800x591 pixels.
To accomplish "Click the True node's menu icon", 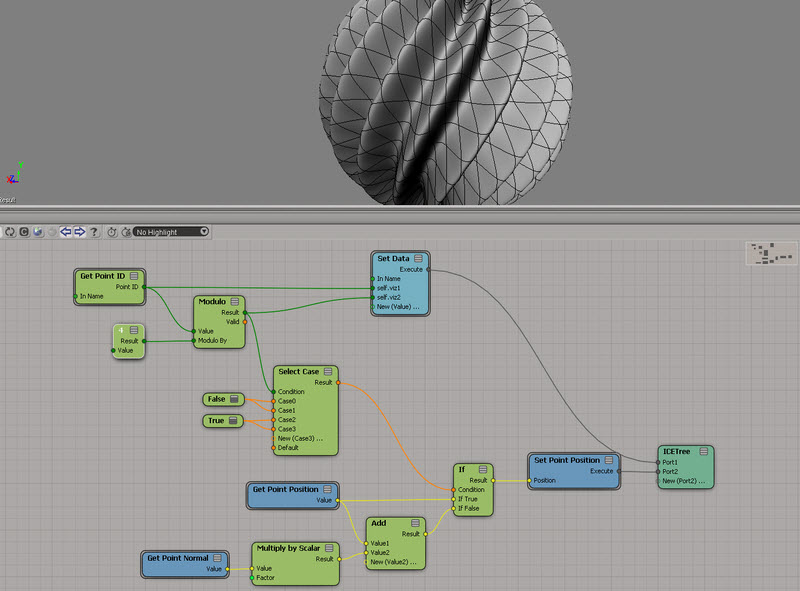I will pos(233,421).
